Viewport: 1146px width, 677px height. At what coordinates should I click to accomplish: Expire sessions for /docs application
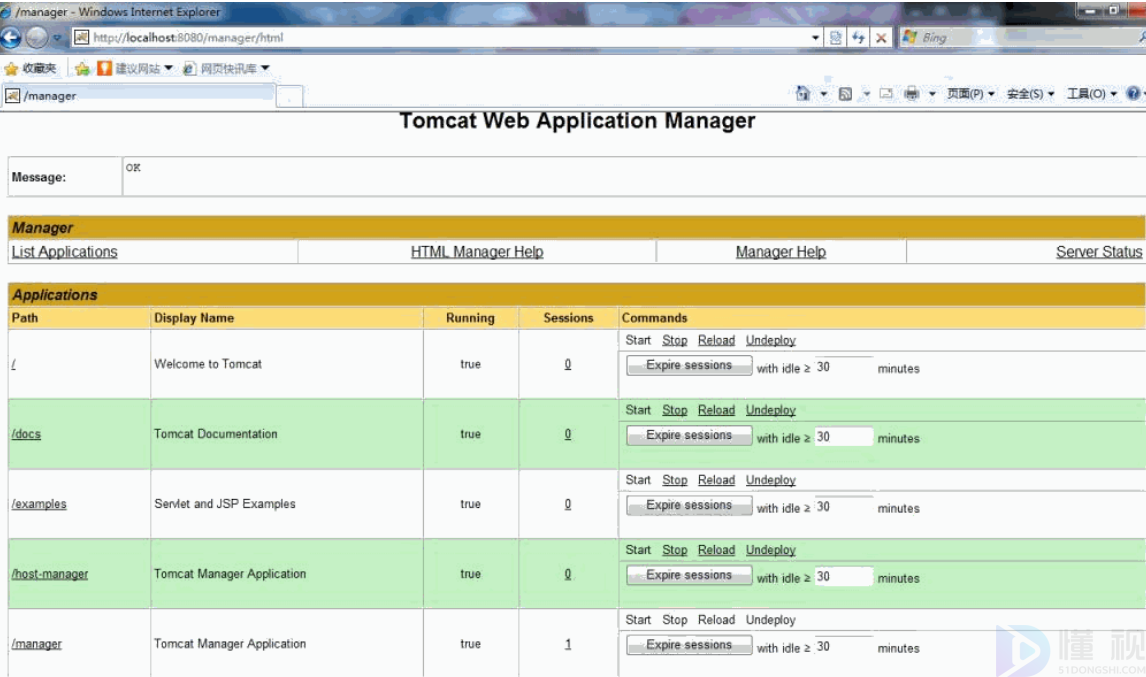tap(689, 436)
